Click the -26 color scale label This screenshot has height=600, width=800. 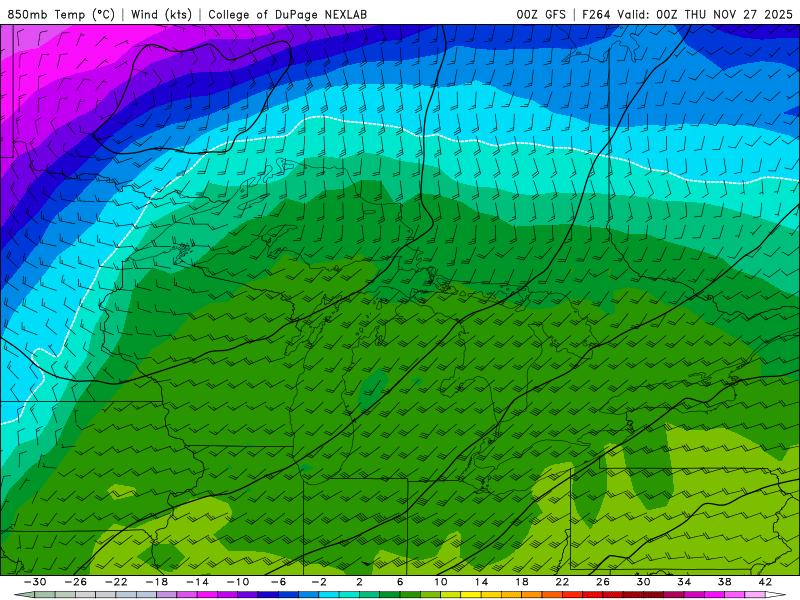coord(76,582)
